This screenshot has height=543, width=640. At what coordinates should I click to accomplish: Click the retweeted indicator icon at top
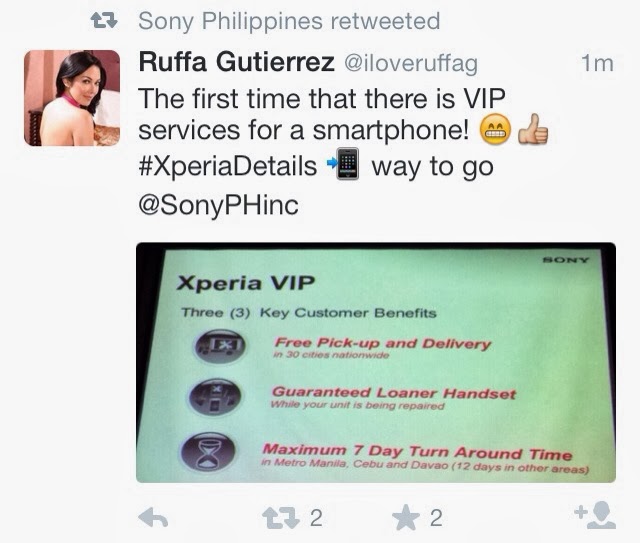coord(104,20)
